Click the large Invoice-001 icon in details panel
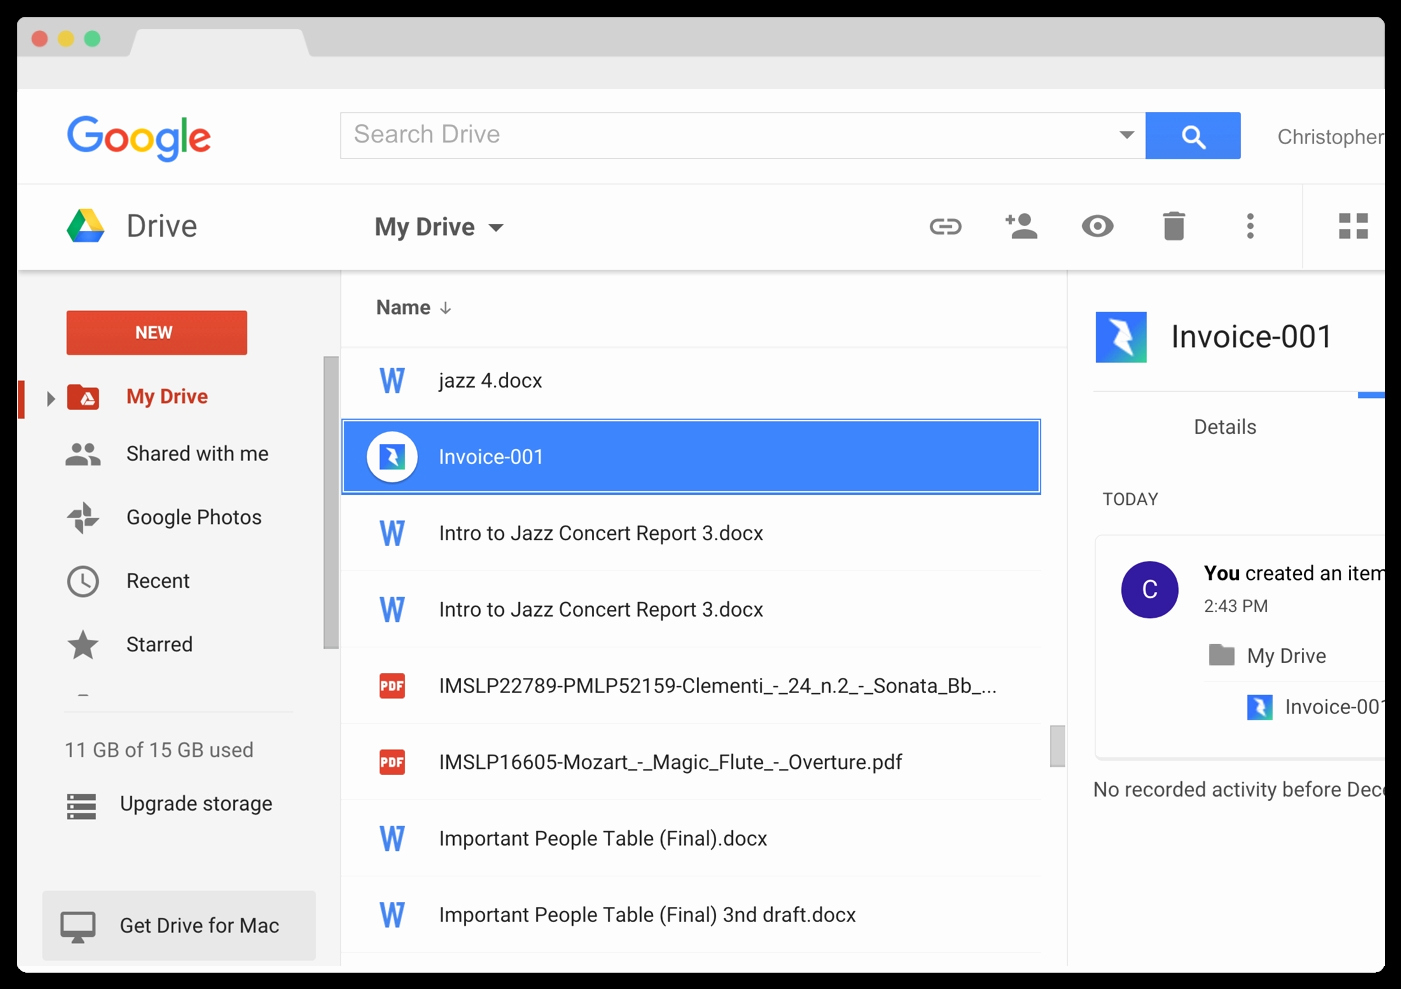 click(x=1121, y=337)
